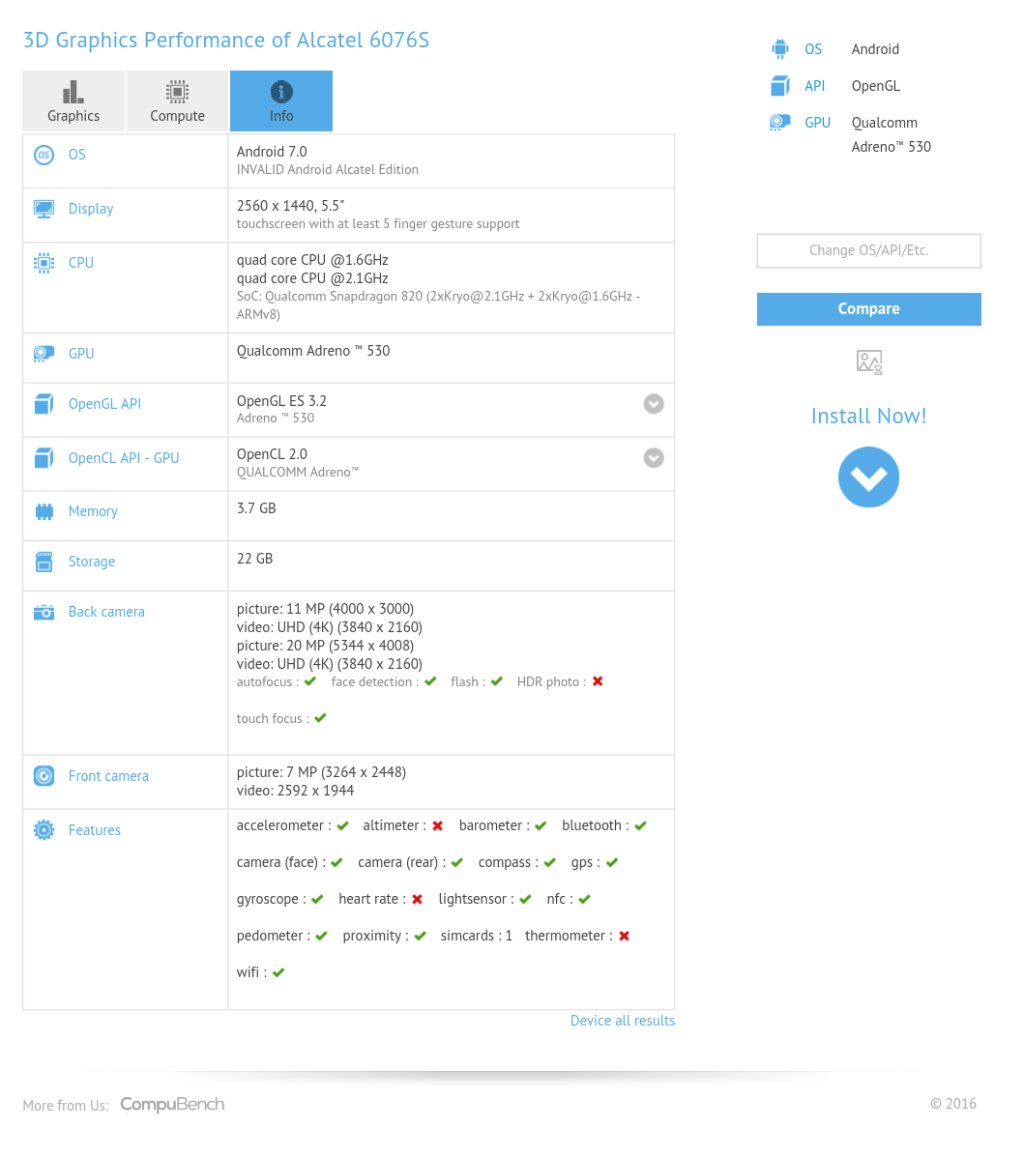Click the GPU icon in info table
The height and width of the screenshot is (1156, 1024).
click(44, 354)
